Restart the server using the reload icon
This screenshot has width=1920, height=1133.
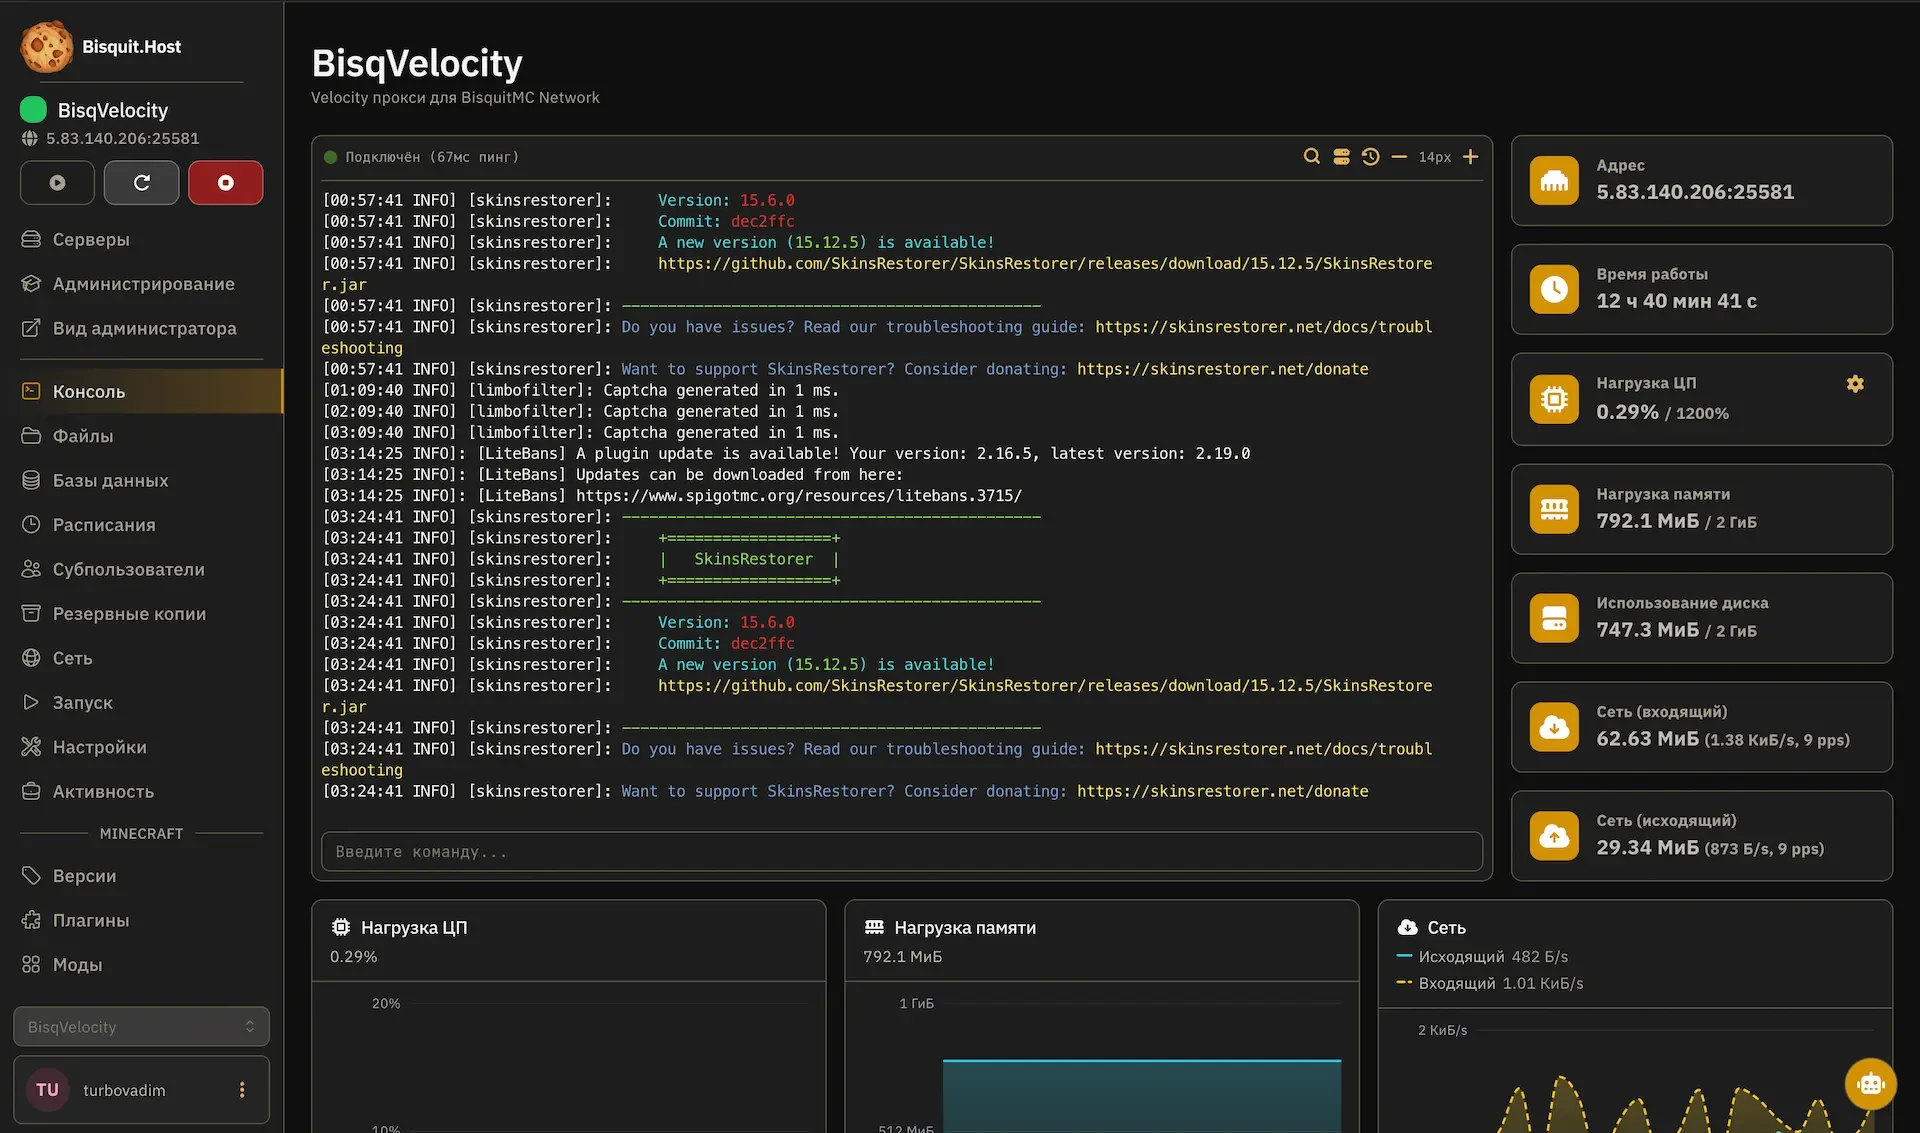click(x=141, y=183)
